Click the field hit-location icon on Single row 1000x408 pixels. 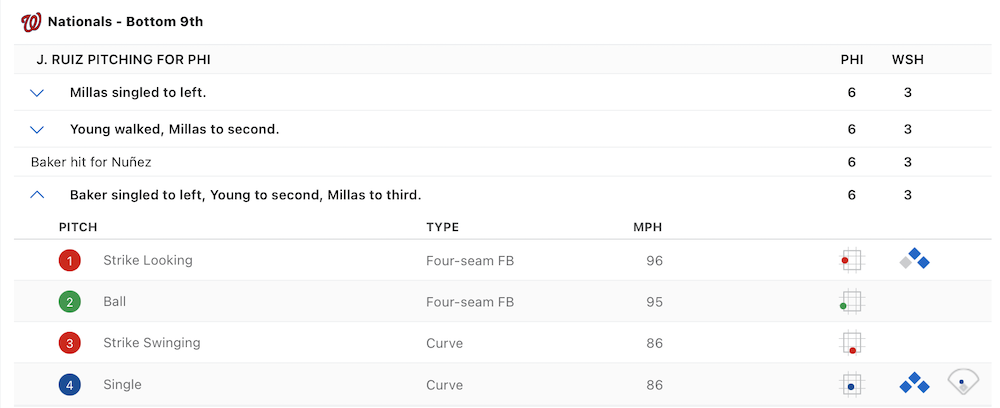pos(963,383)
